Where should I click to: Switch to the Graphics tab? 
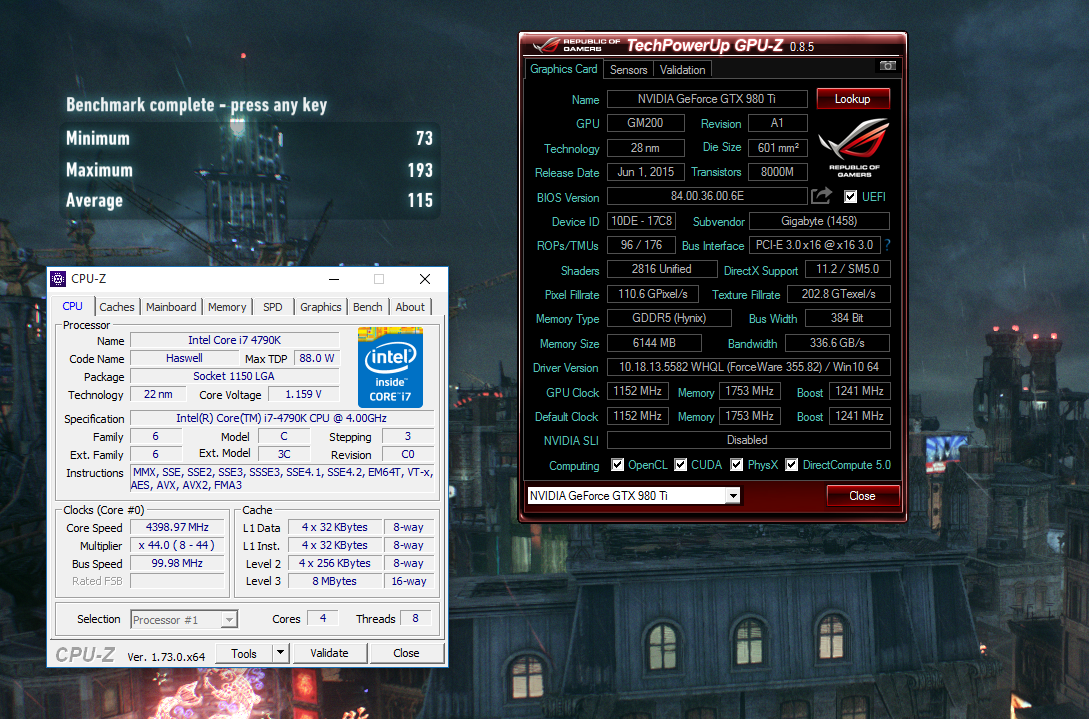coord(321,307)
